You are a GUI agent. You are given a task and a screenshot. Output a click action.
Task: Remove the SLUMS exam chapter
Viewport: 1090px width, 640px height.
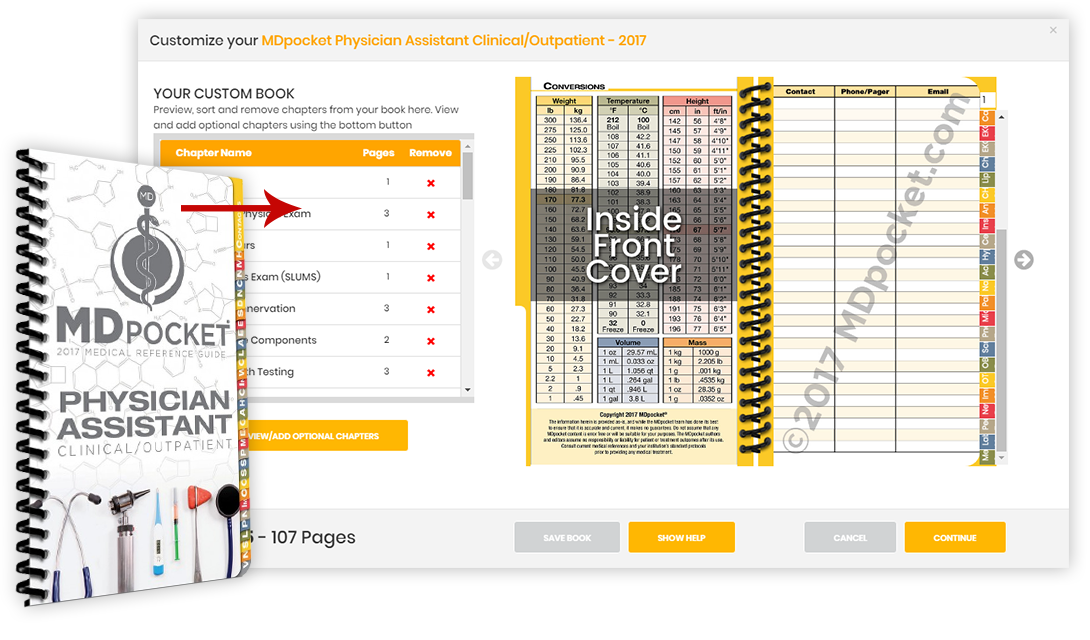(431, 278)
